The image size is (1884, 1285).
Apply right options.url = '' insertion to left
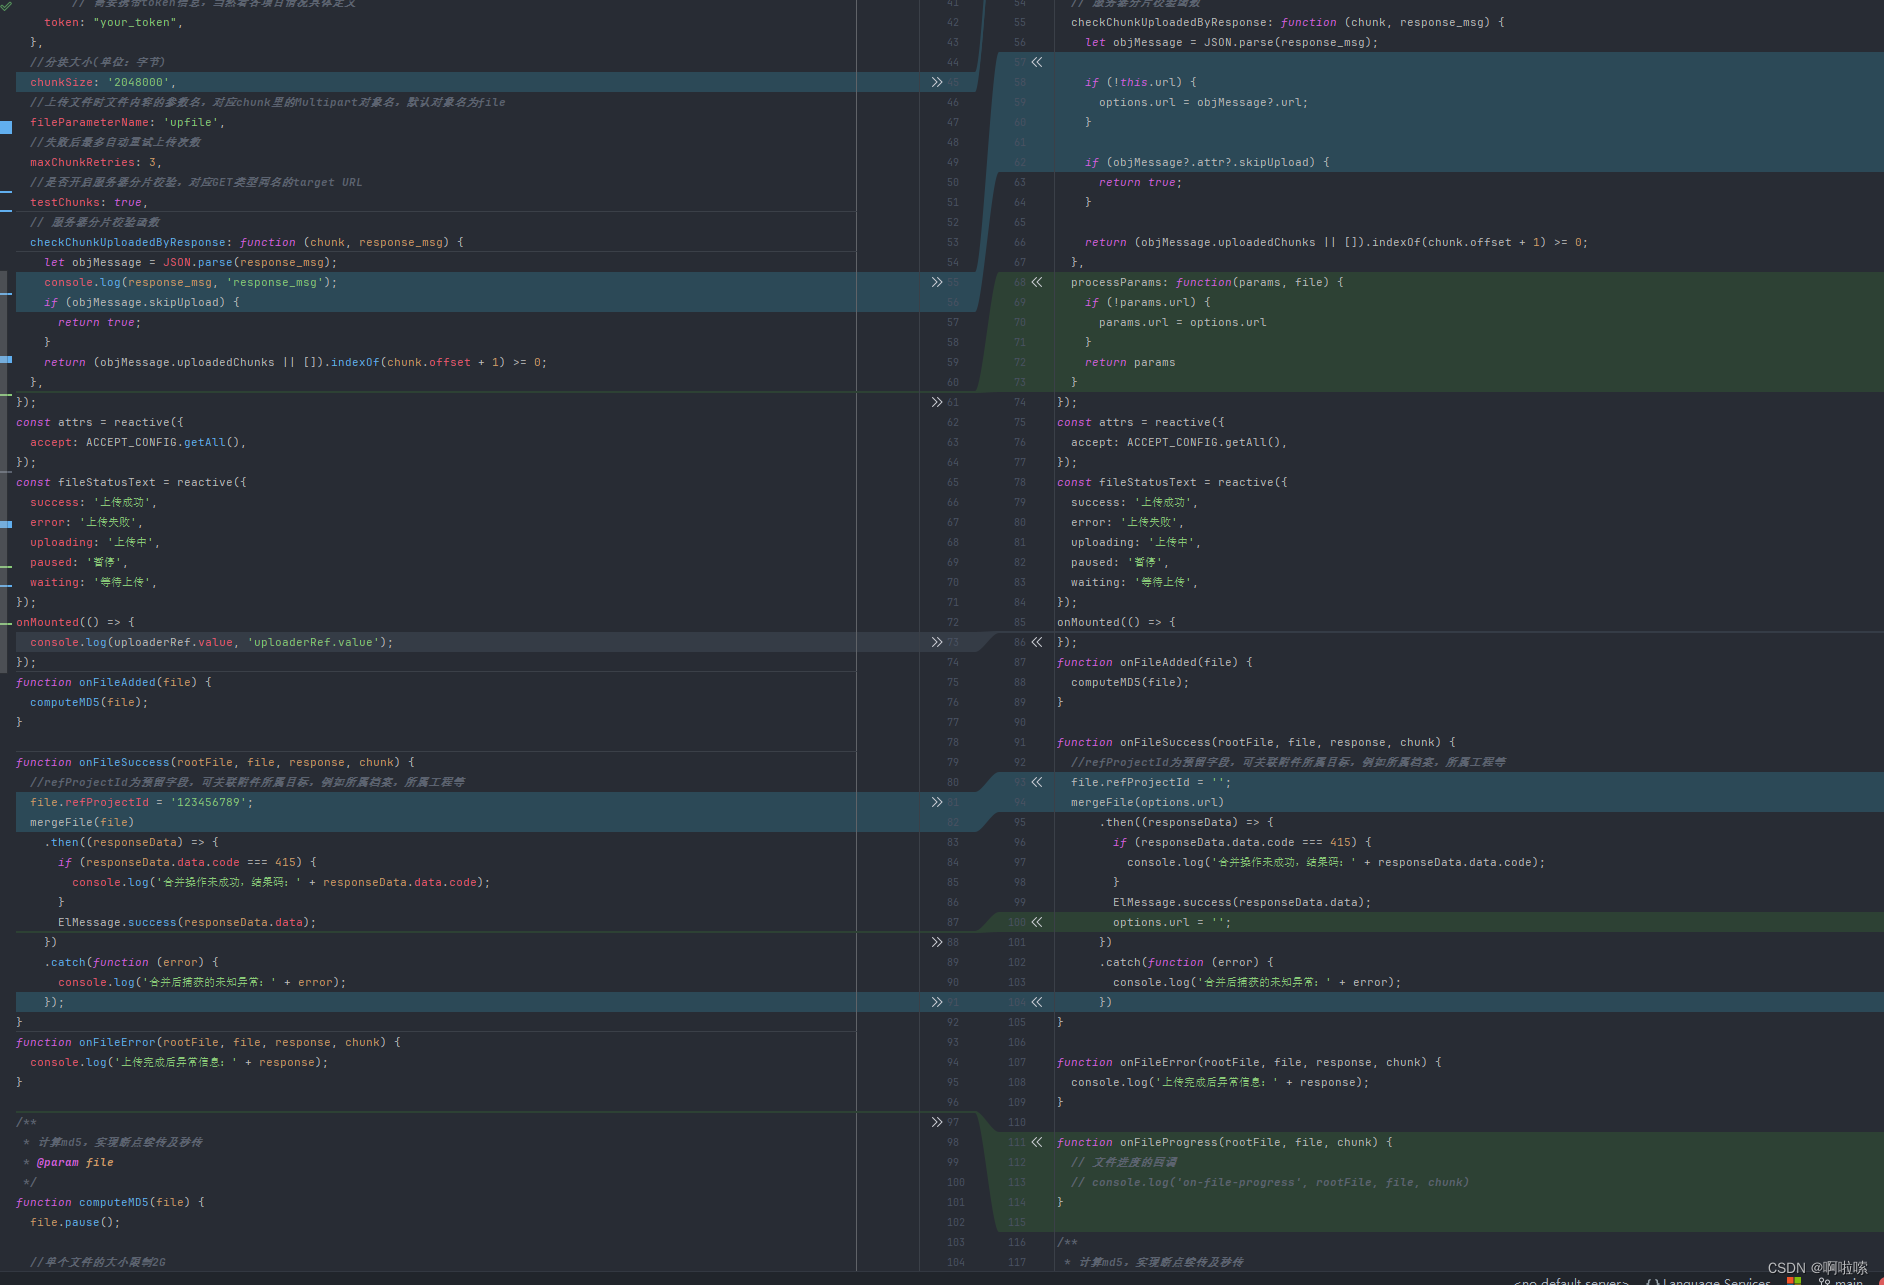pos(1037,922)
